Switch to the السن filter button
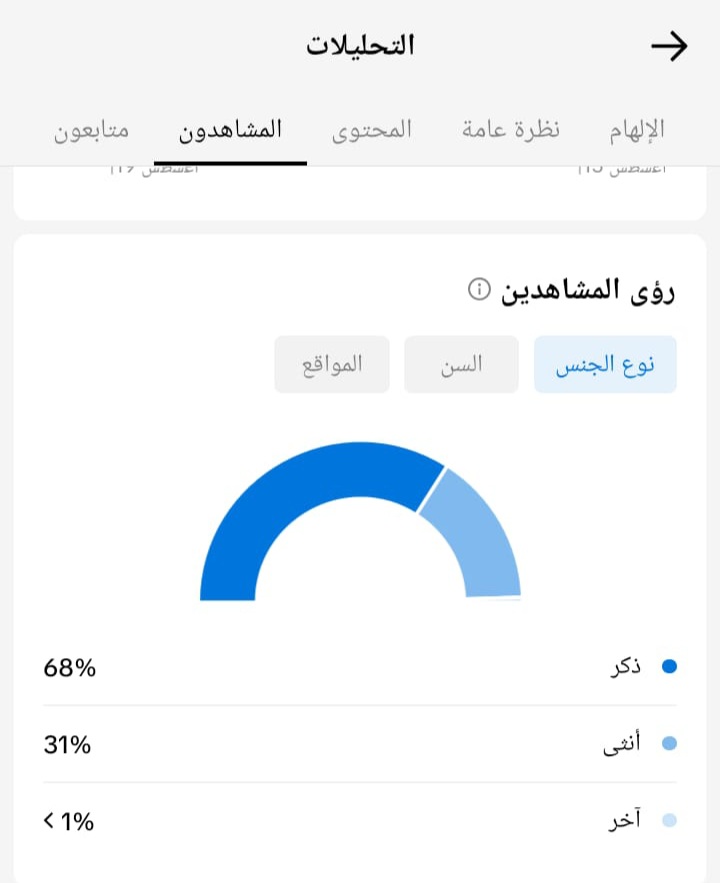The width and height of the screenshot is (720, 883). 461,364
